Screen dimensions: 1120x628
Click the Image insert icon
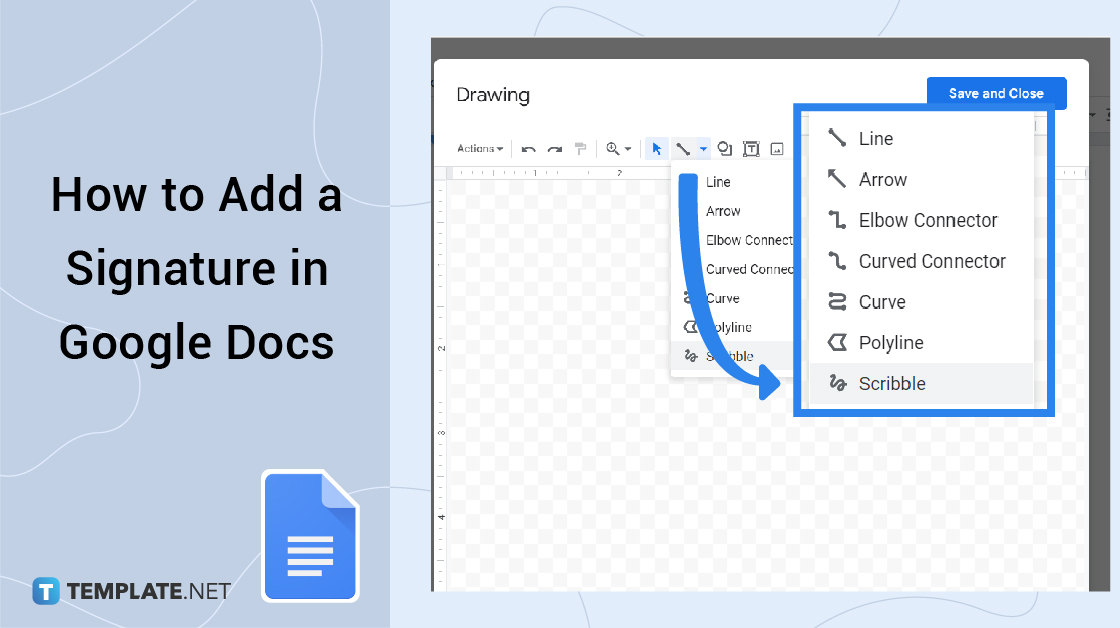pos(777,149)
